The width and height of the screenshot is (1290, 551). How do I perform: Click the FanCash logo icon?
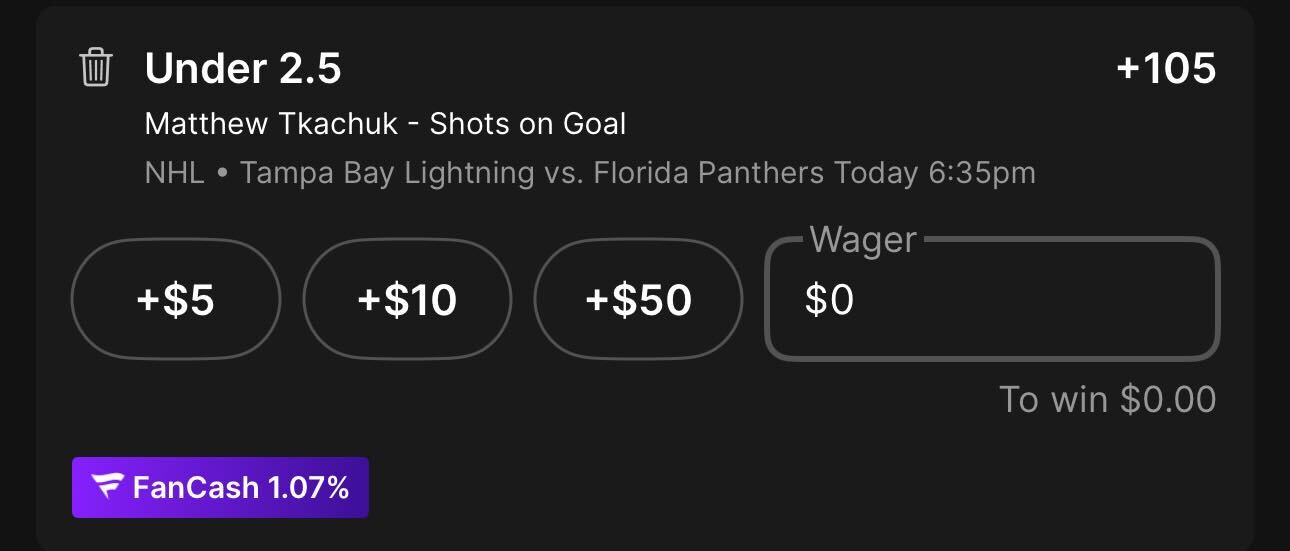(x=107, y=487)
